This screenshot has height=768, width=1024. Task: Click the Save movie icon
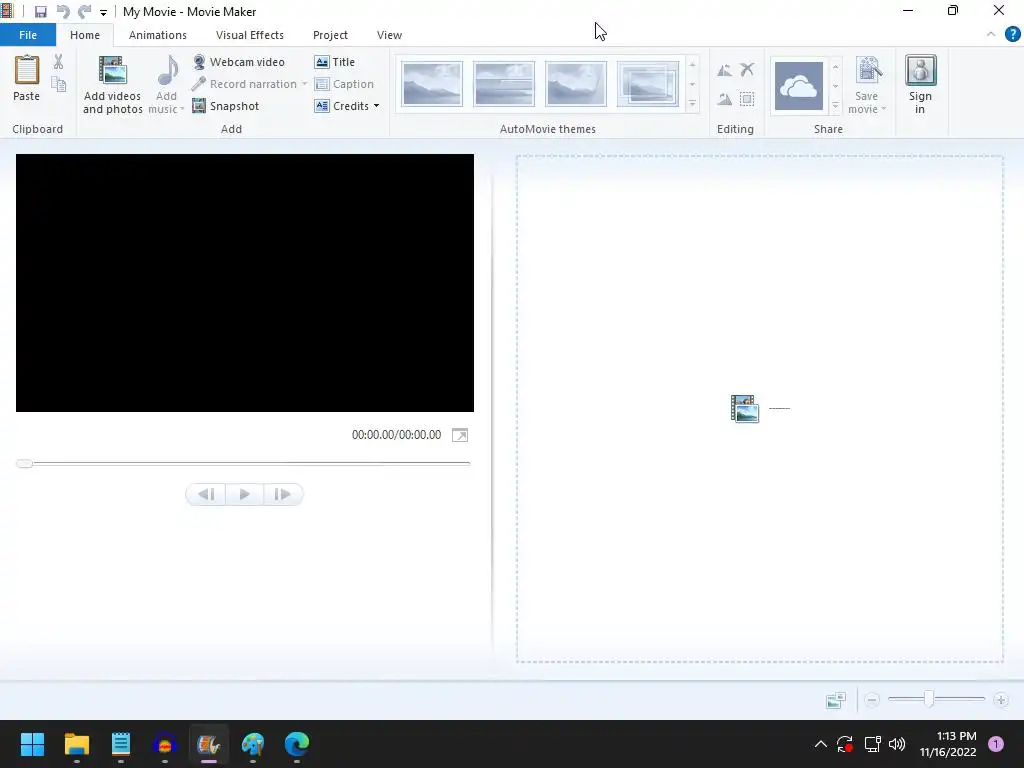869,71
